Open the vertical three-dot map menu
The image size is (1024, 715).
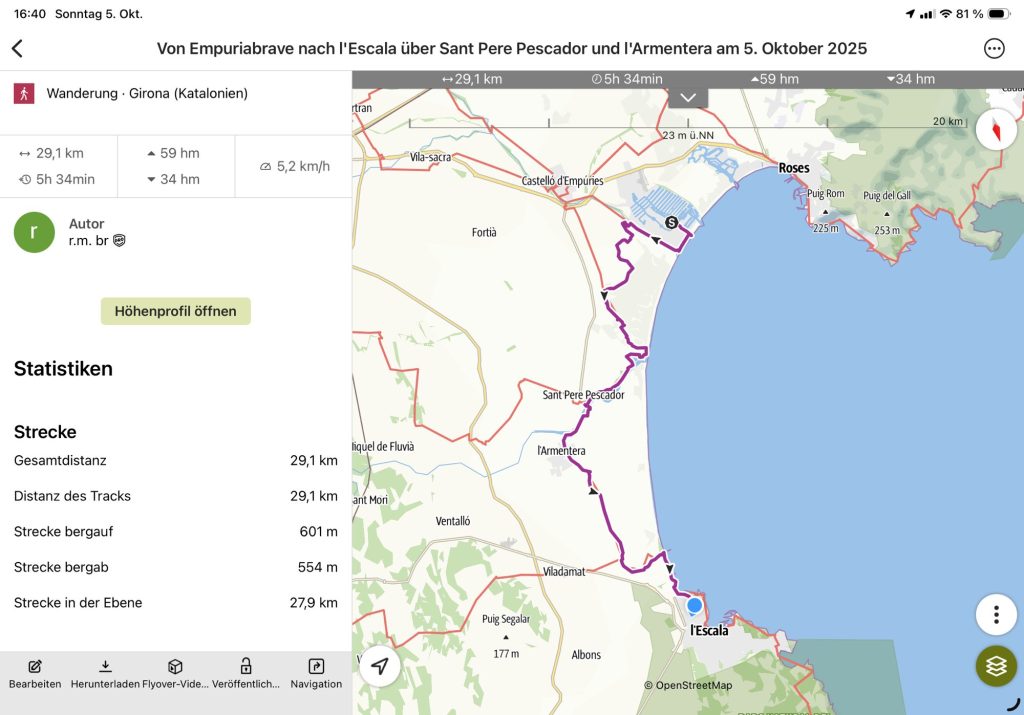point(995,614)
